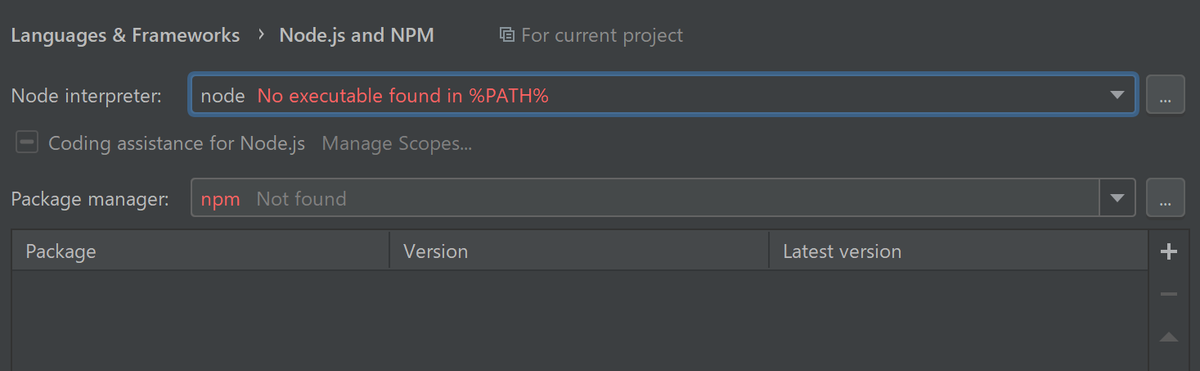
Task: Go to Languages & Frameworks breadcrumb
Action: point(125,35)
